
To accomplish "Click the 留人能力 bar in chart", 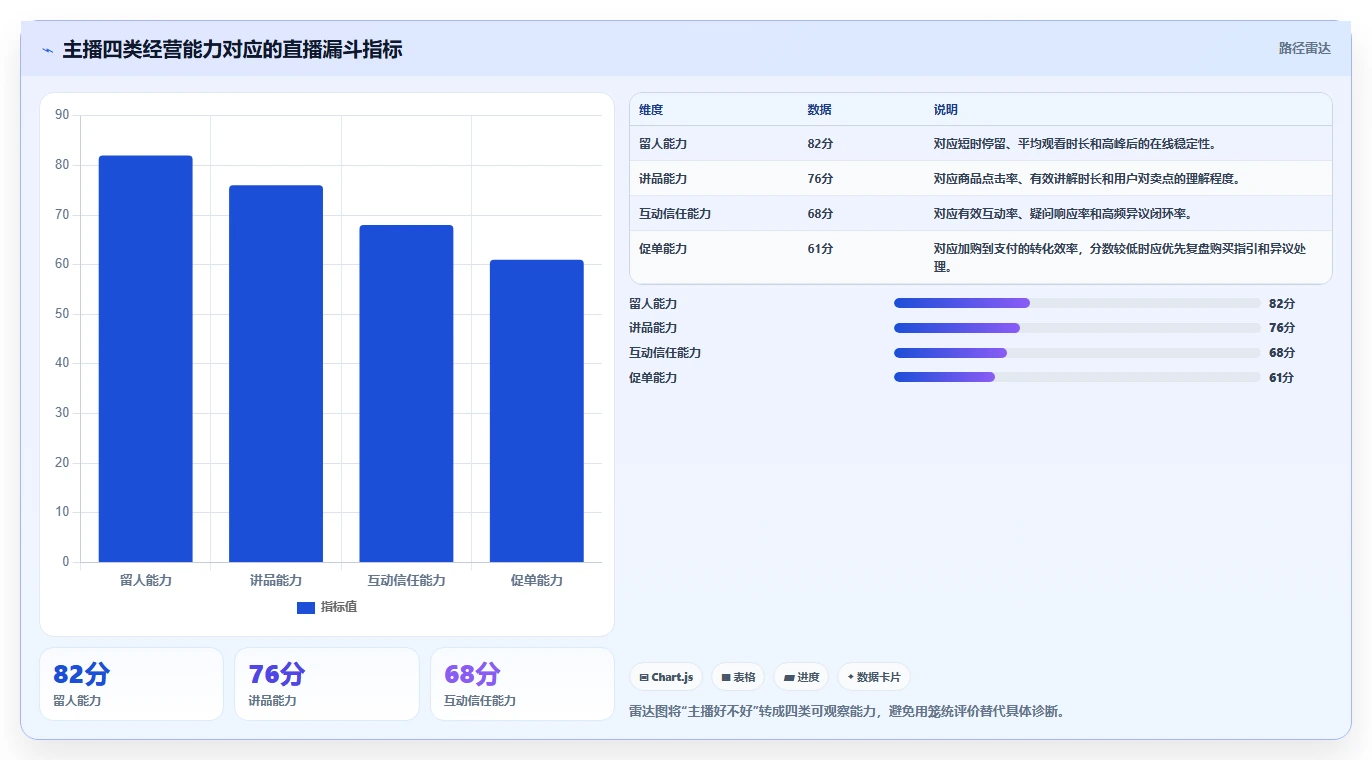I will point(145,359).
